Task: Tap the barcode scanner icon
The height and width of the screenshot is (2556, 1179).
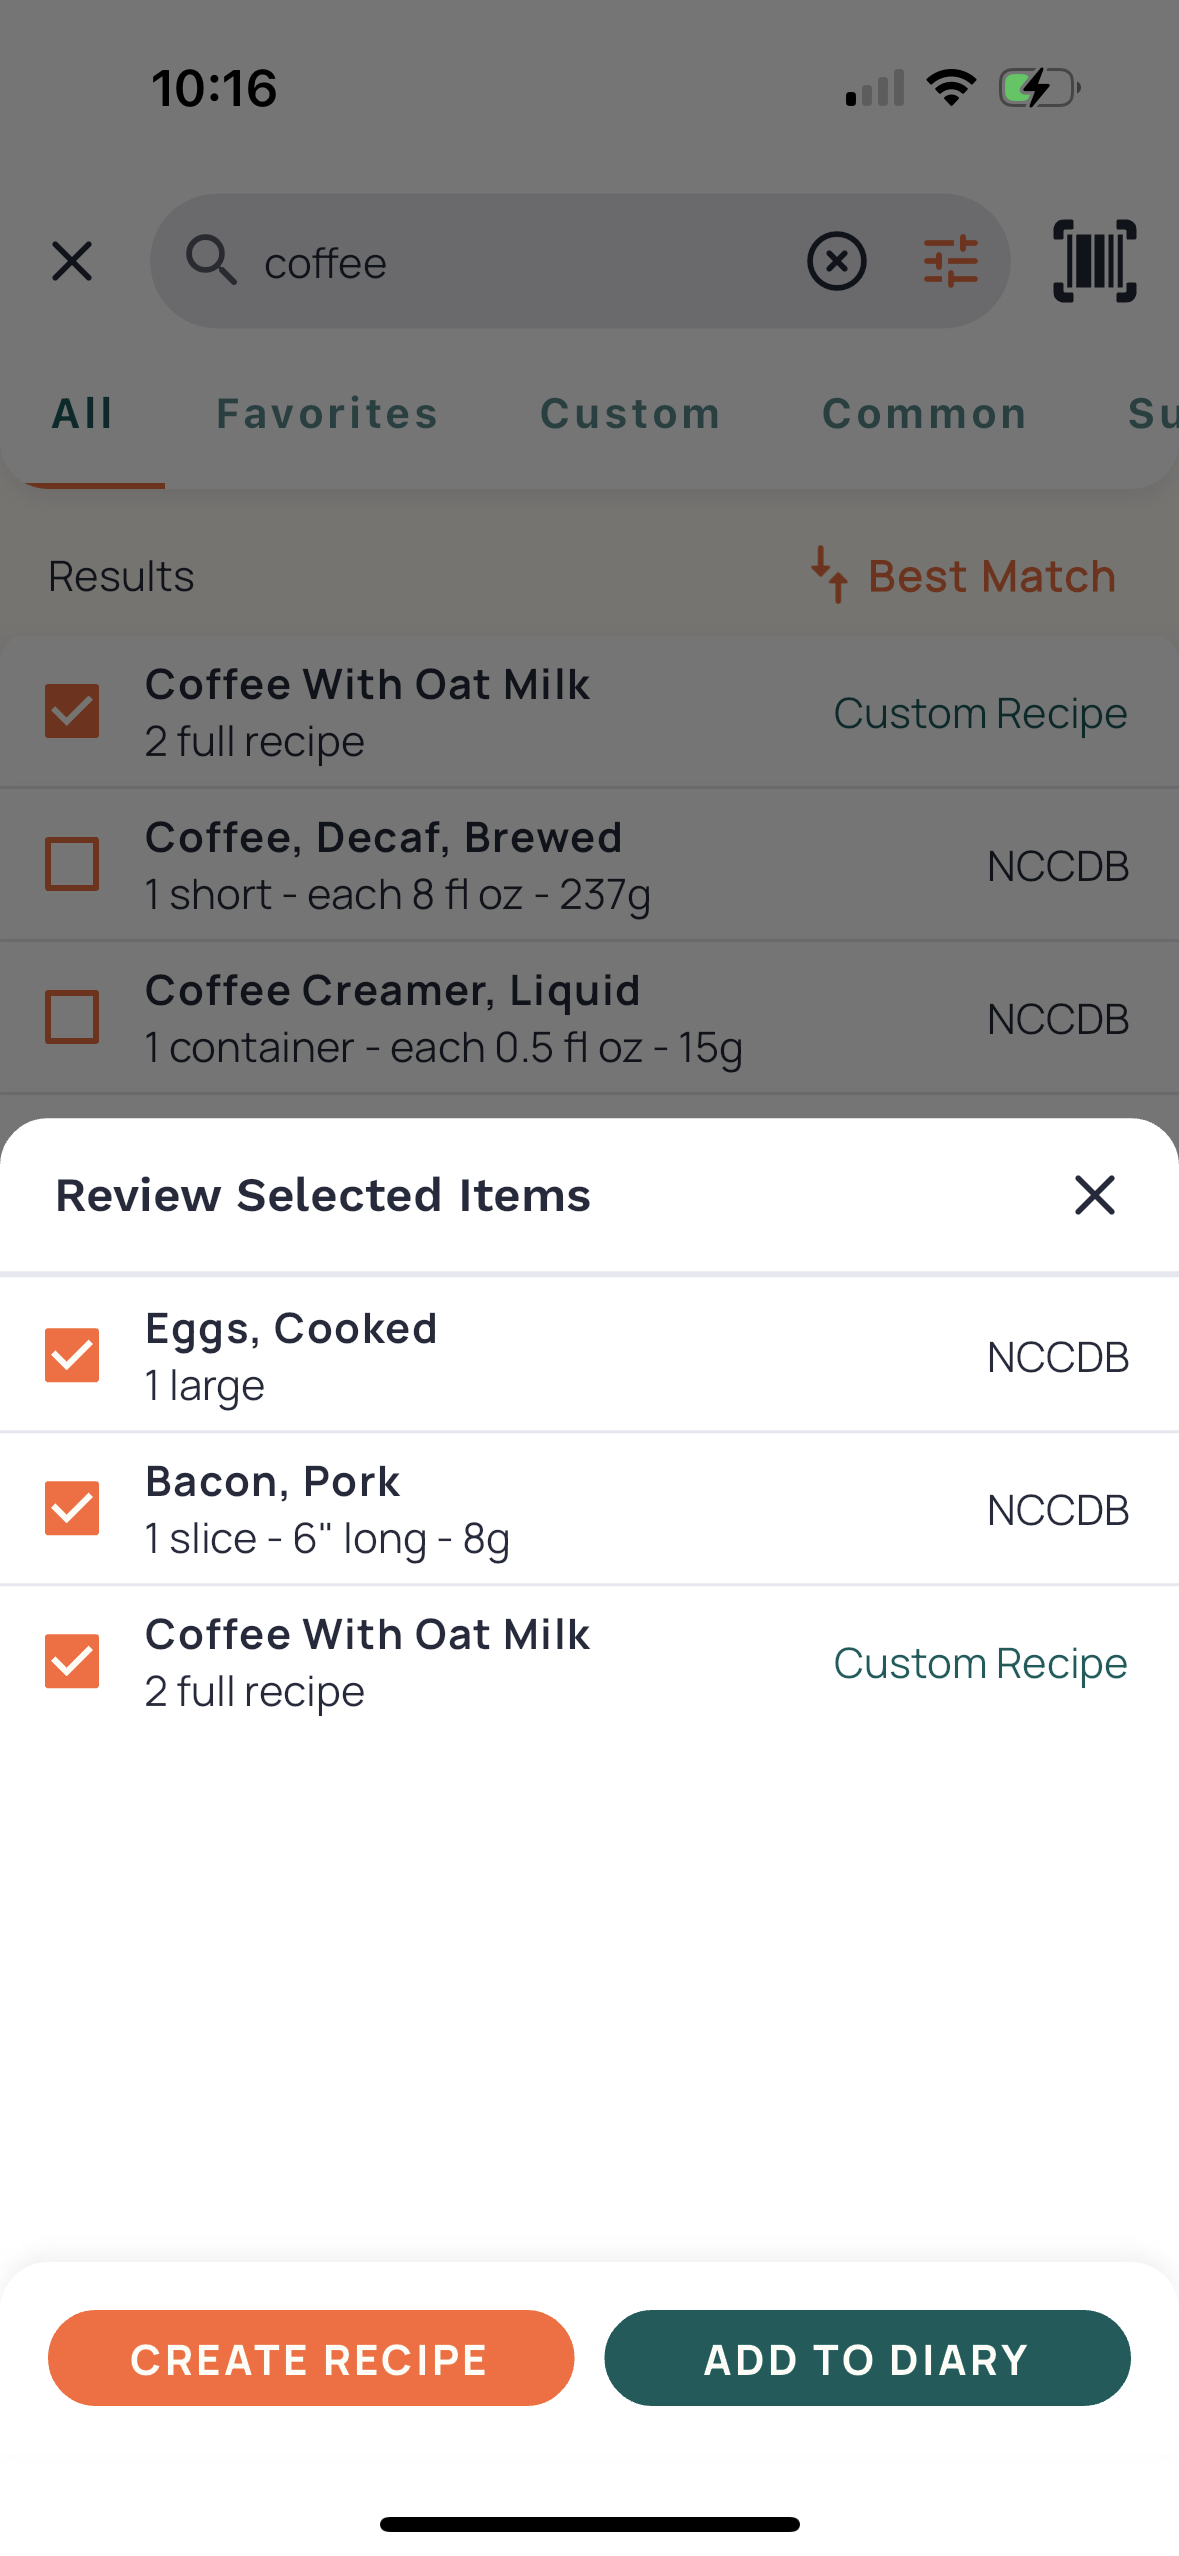Action: point(1094,261)
